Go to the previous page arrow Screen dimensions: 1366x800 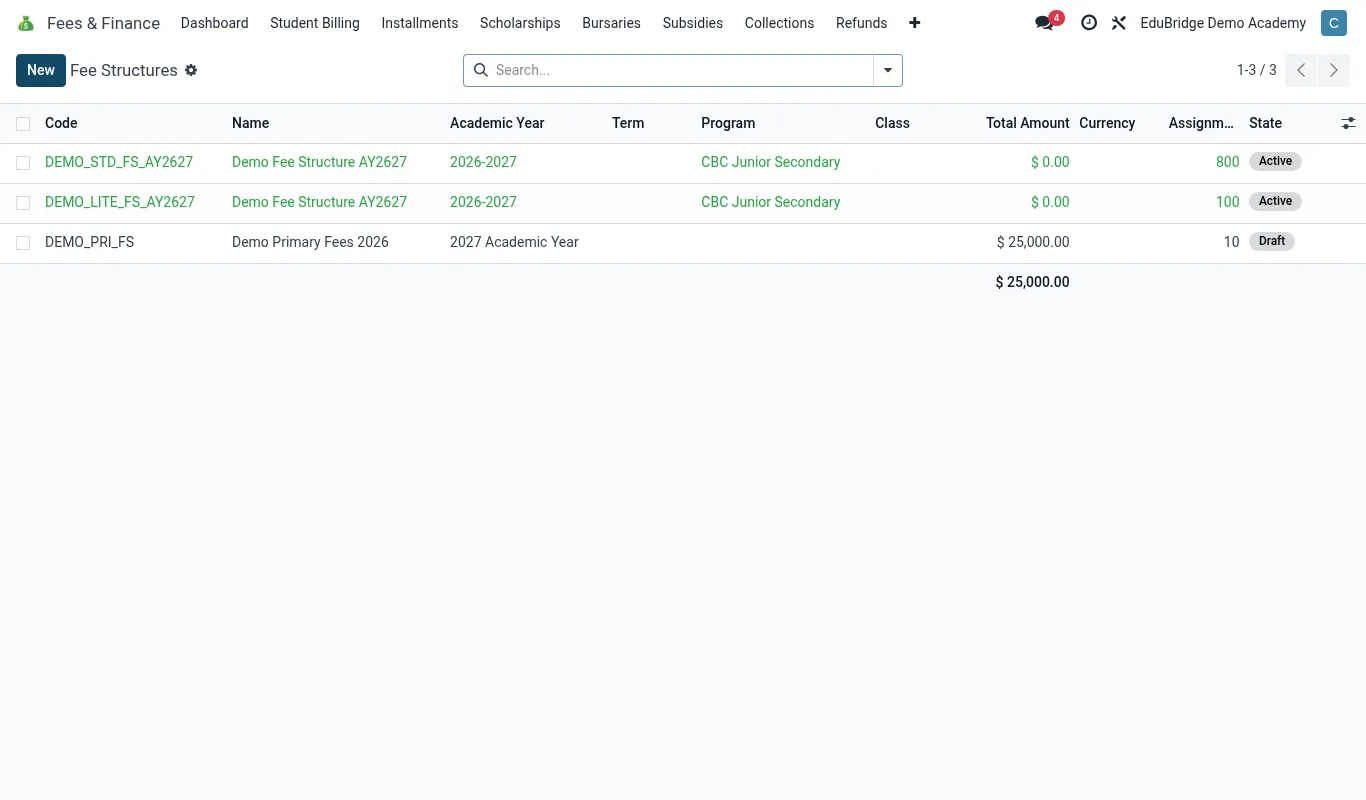tap(1301, 70)
